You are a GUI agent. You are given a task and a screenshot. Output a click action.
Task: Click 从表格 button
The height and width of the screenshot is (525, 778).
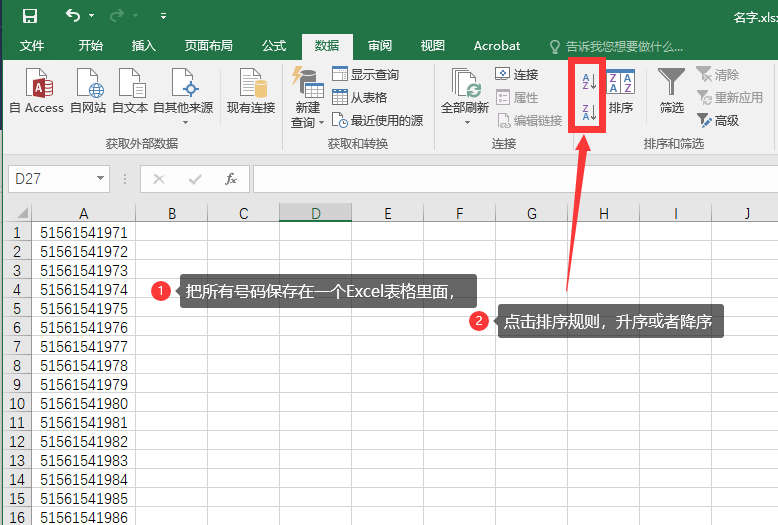click(360, 97)
